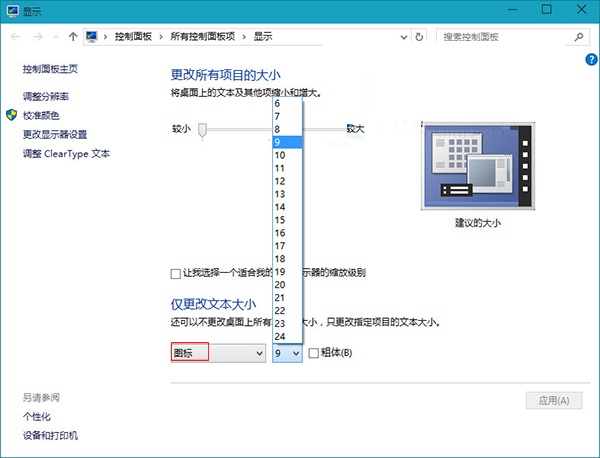Open 调整 ClearType 文本 link

(66, 154)
